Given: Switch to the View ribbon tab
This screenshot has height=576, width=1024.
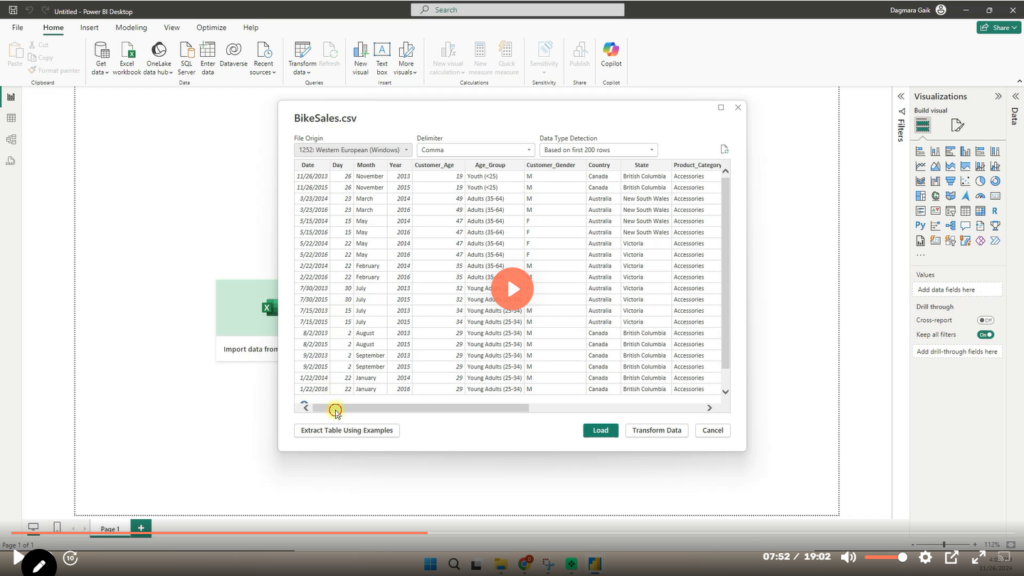Looking at the screenshot, I should [172, 27].
